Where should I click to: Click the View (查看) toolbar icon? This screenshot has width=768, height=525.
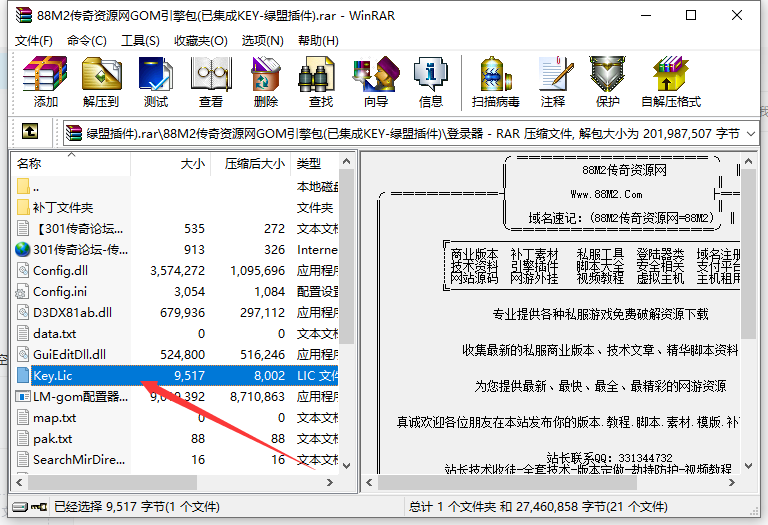pos(211,75)
